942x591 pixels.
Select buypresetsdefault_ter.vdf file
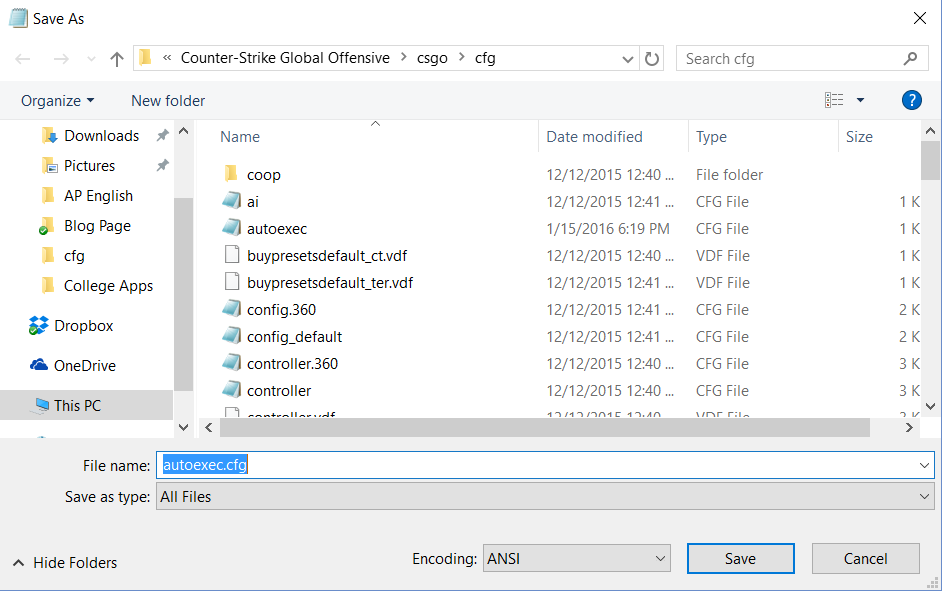click(330, 283)
